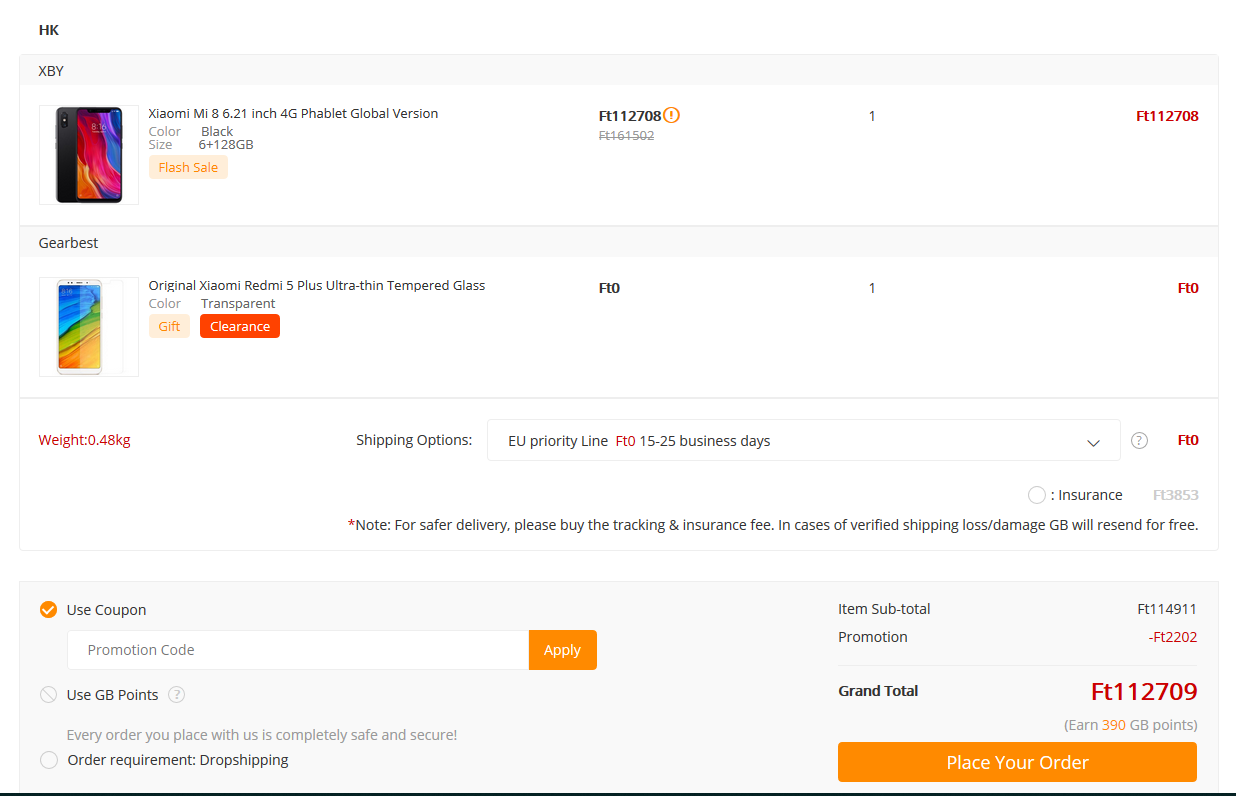Select Order requirement: Dropshipping option
Screen dimensions: 1236x796
pyautogui.click(x=48, y=760)
